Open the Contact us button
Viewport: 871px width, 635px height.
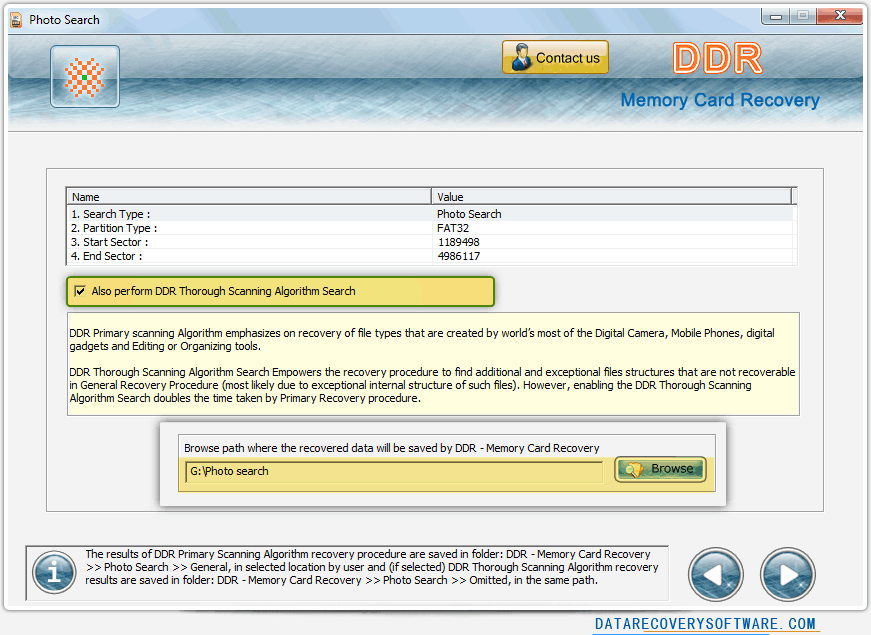click(555, 57)
